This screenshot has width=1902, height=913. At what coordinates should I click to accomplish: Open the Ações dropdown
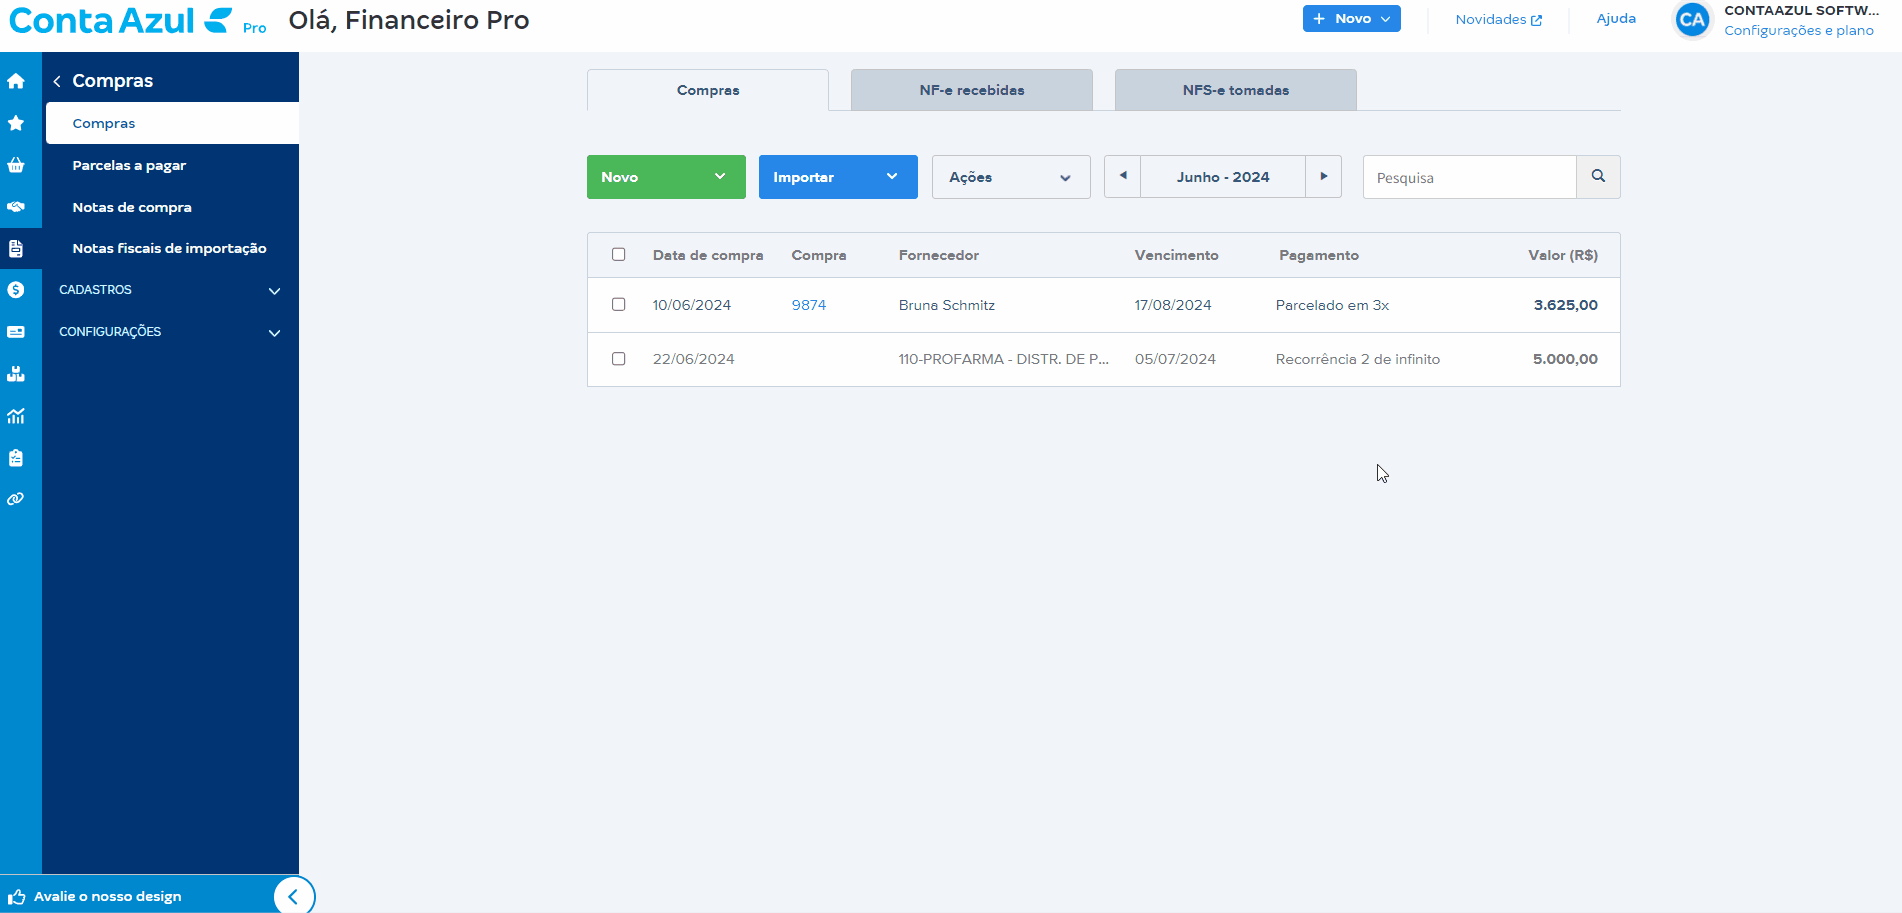click(1011, 177)
